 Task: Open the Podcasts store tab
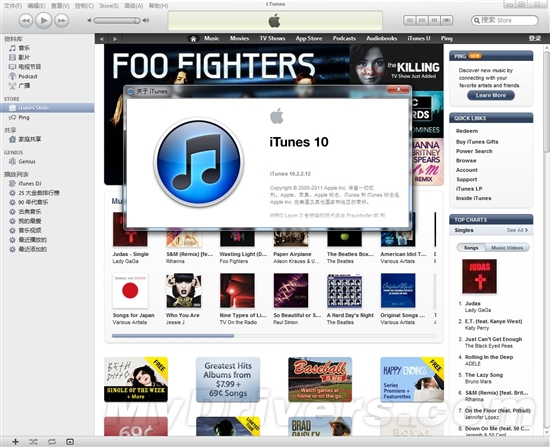[x=344, y=38]
